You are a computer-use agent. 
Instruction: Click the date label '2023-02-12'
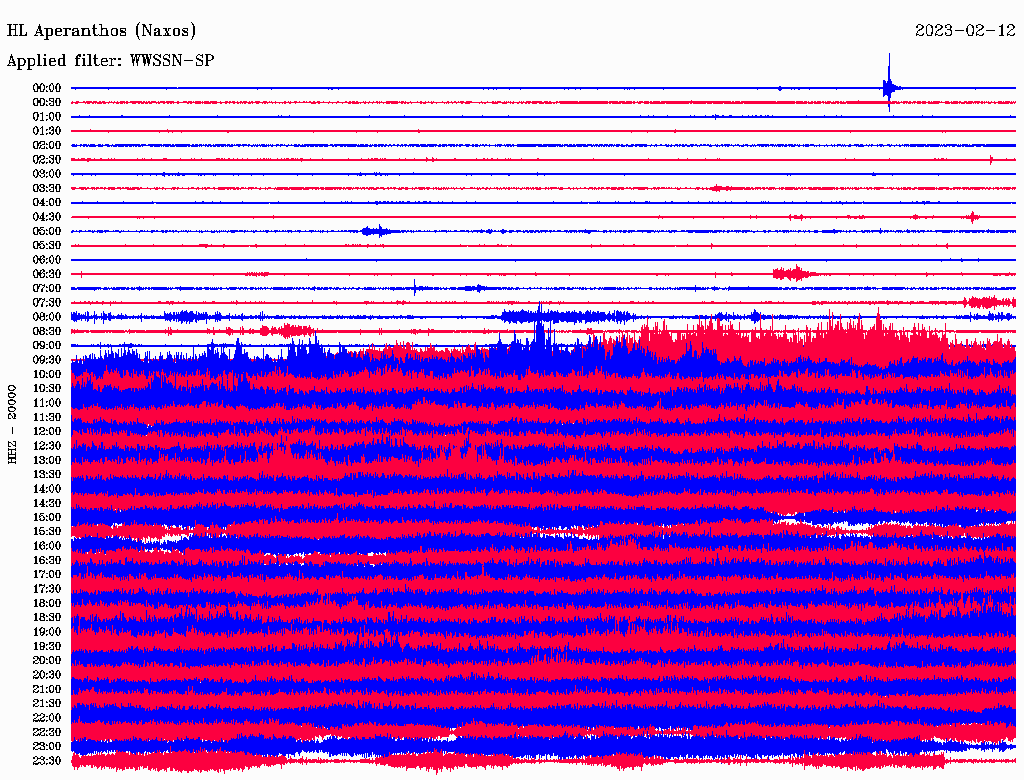[x=965, y=31]
